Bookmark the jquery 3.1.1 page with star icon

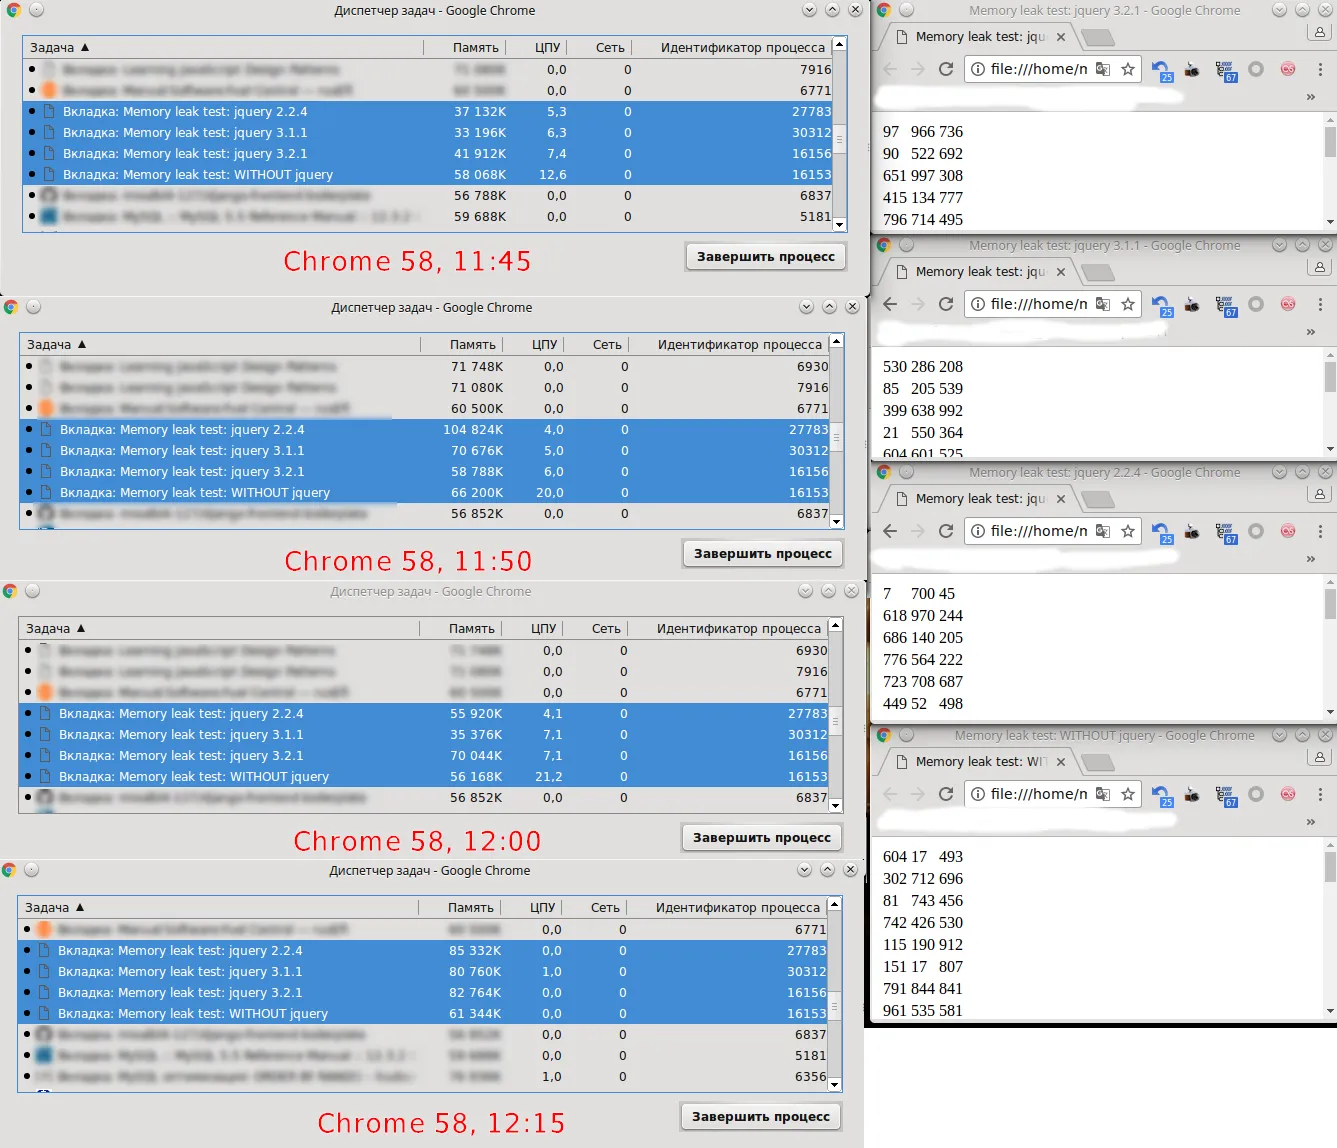(x=1128, y=304)
